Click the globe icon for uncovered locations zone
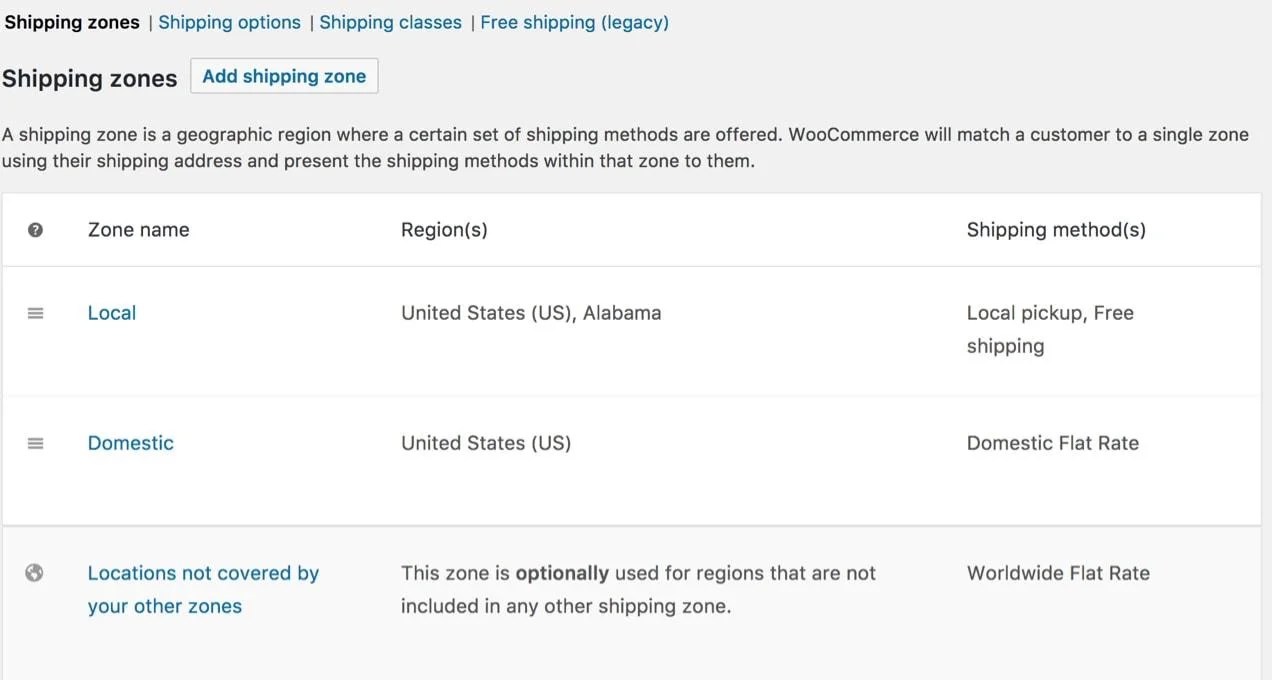 pos(35,573)
